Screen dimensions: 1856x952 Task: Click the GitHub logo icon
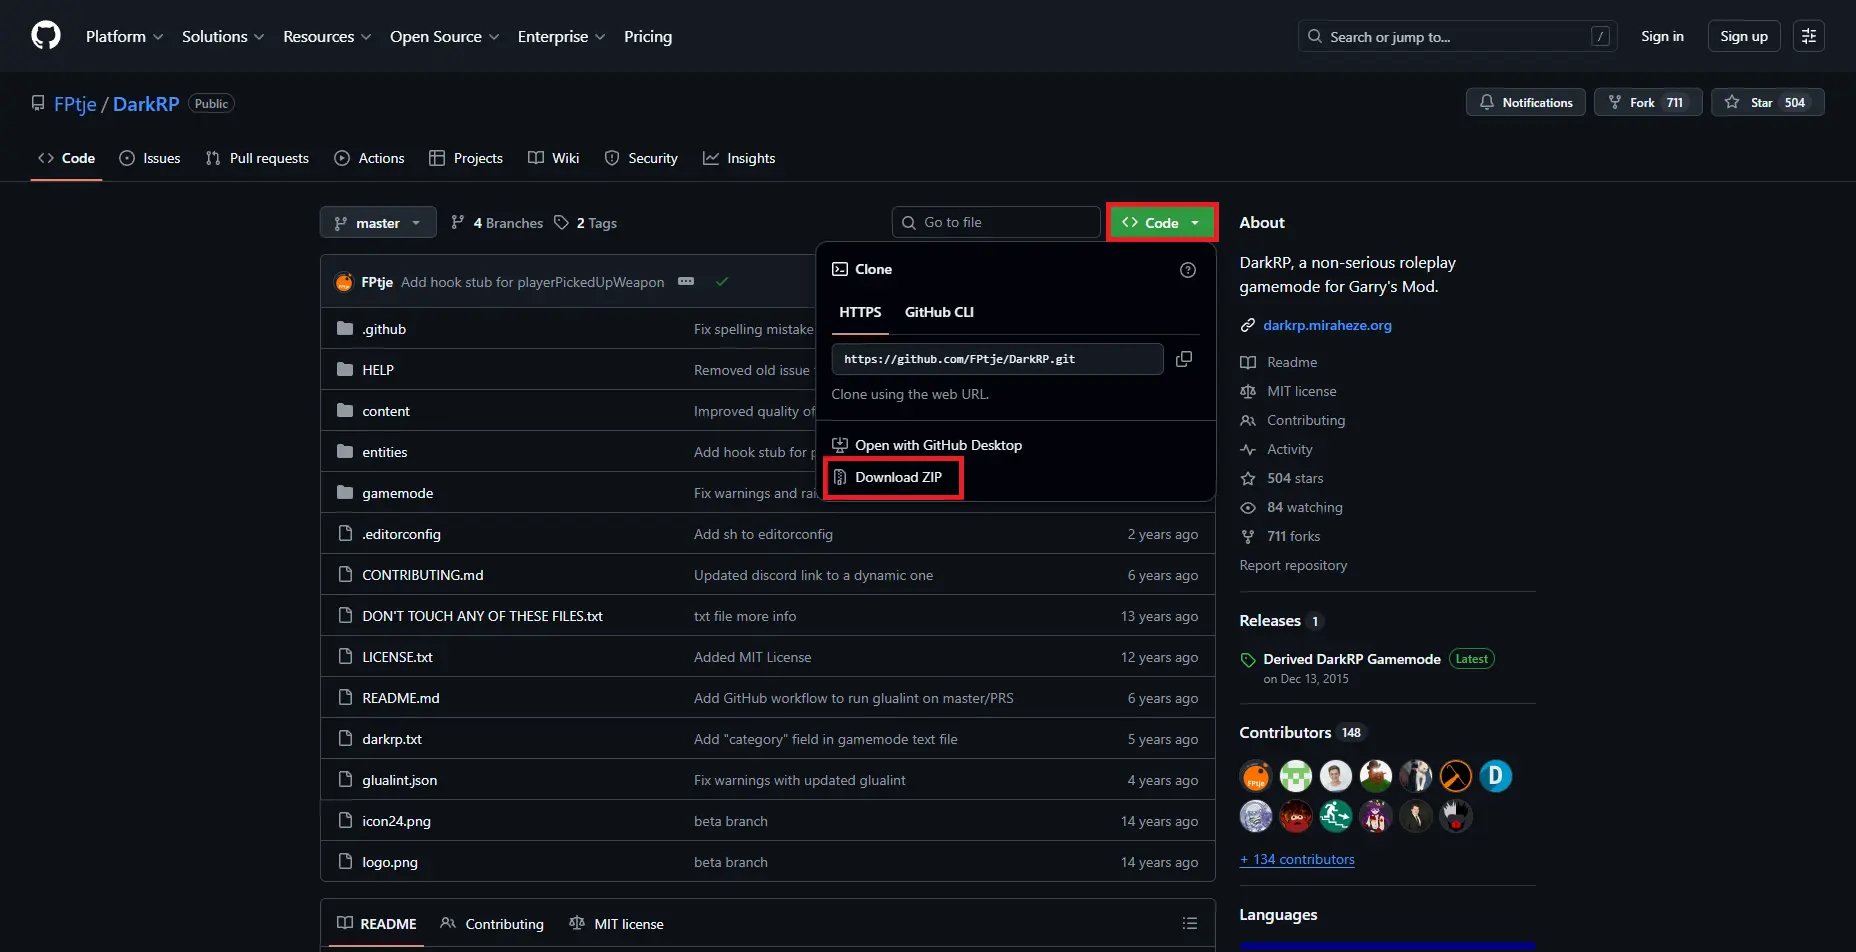coord(46,36)
